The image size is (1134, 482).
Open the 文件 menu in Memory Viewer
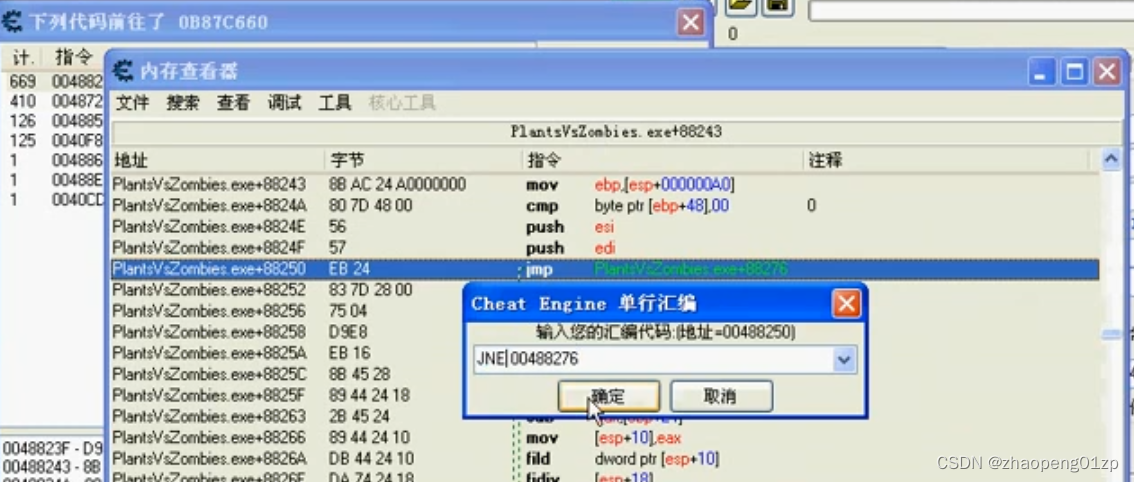132,103
